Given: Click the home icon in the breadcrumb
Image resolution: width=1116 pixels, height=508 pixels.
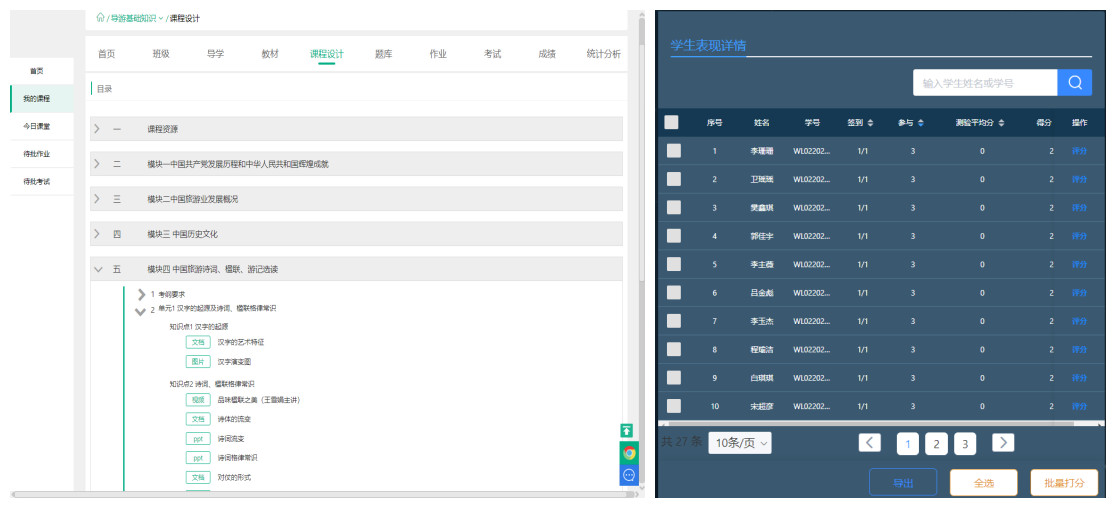Looking at the screenshot, I should [x=100, y=18].
